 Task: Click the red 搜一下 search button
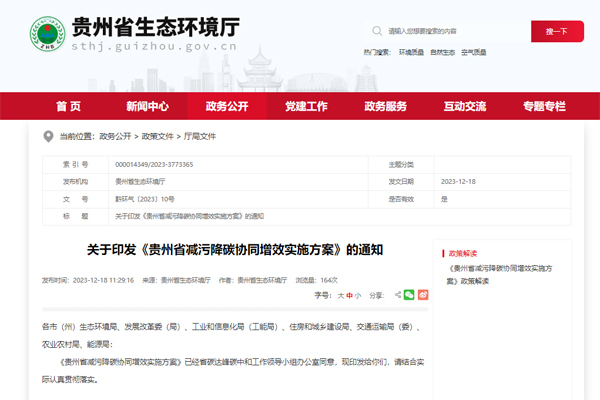pyautogui.click(x=557, y=31)
